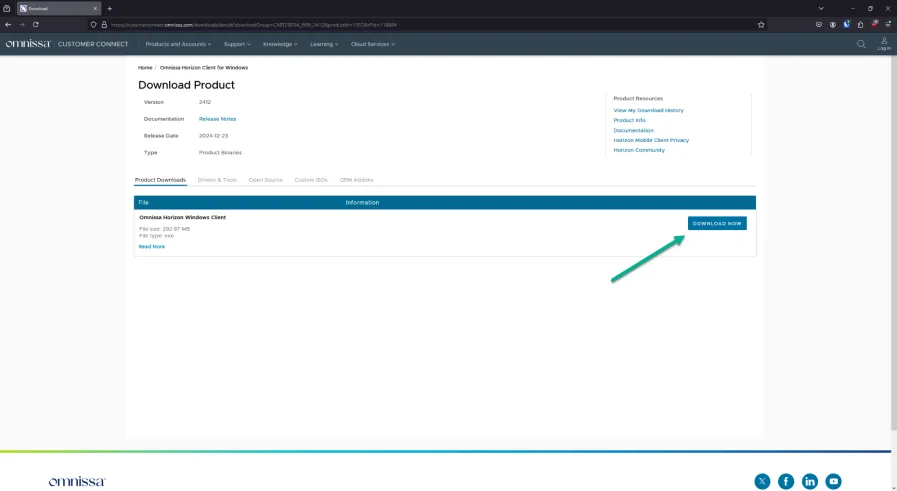Switch to the OEM Addons tab
The height and width of the screenshot is (491, 897).
click(356, 180)
